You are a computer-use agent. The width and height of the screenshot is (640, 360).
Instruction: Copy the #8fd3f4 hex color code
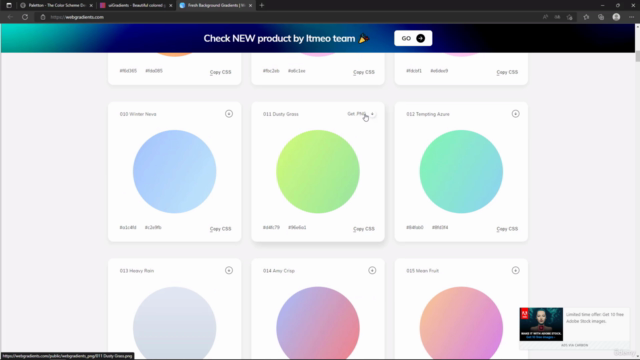tap(440, 227)
